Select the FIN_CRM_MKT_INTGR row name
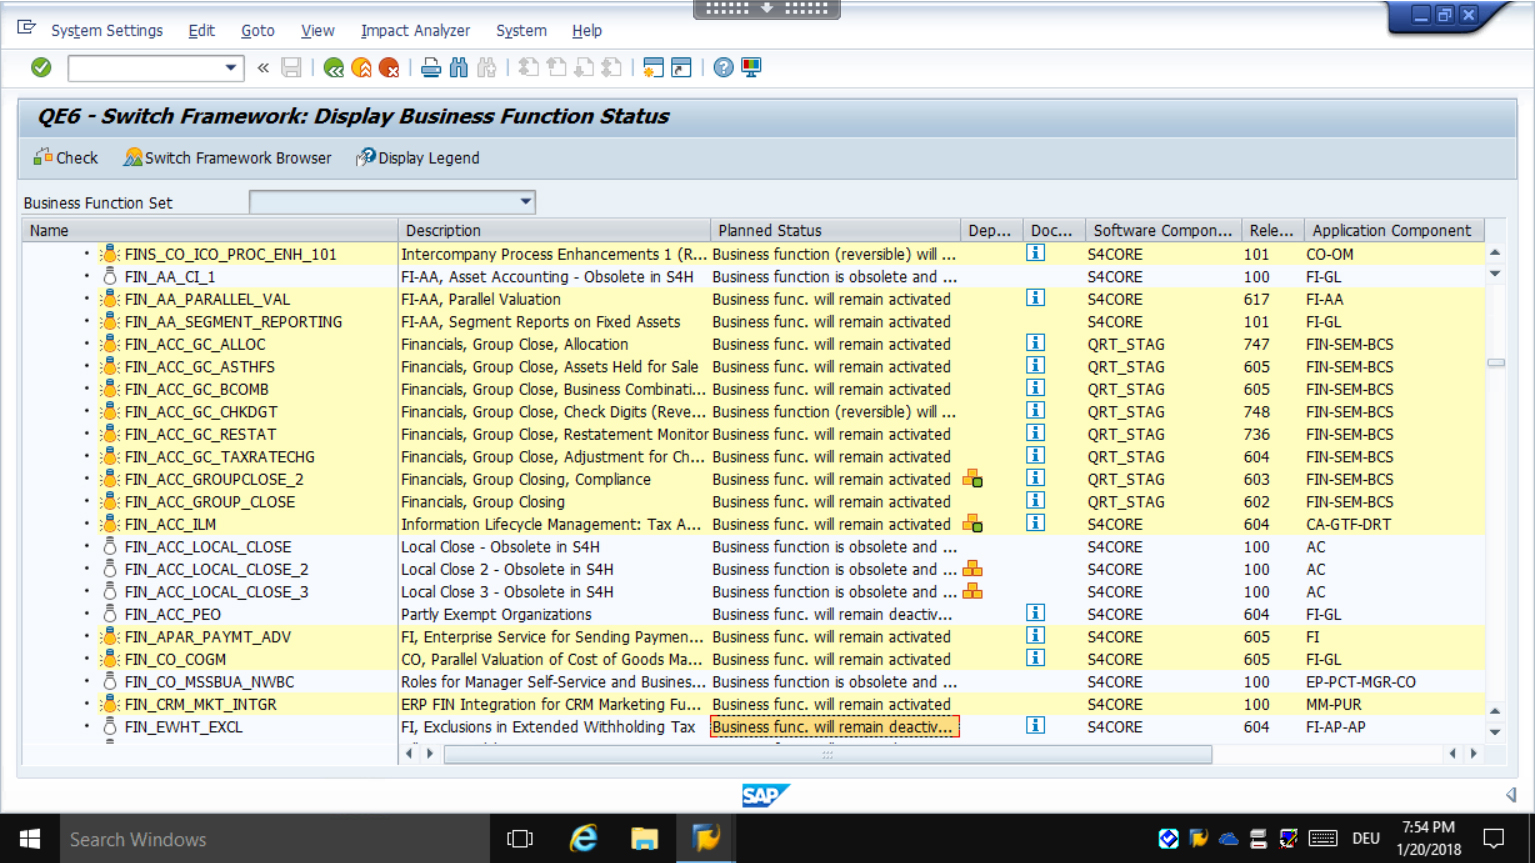The image size is (1535, 863). [200, 704]
